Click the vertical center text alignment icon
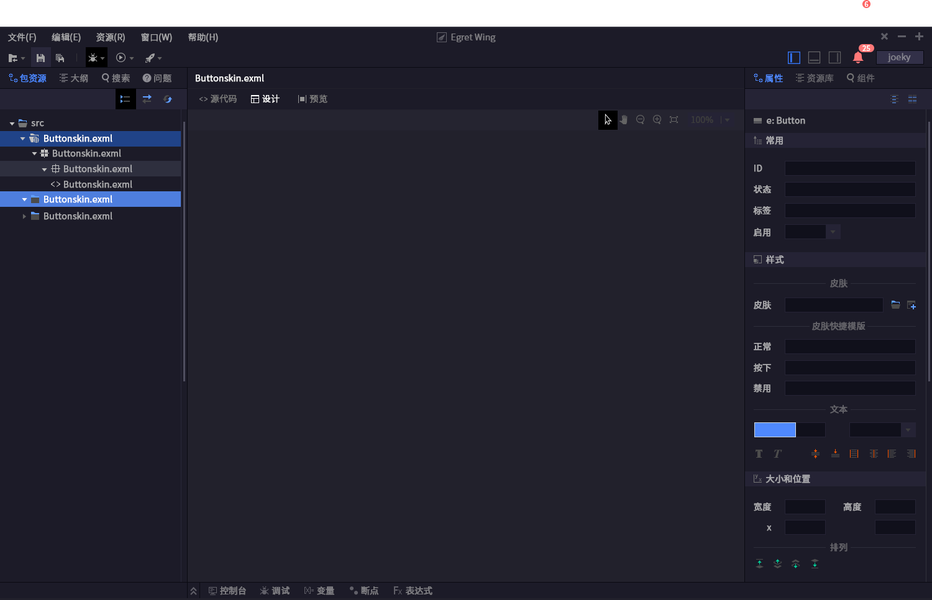 pos(816,454)
